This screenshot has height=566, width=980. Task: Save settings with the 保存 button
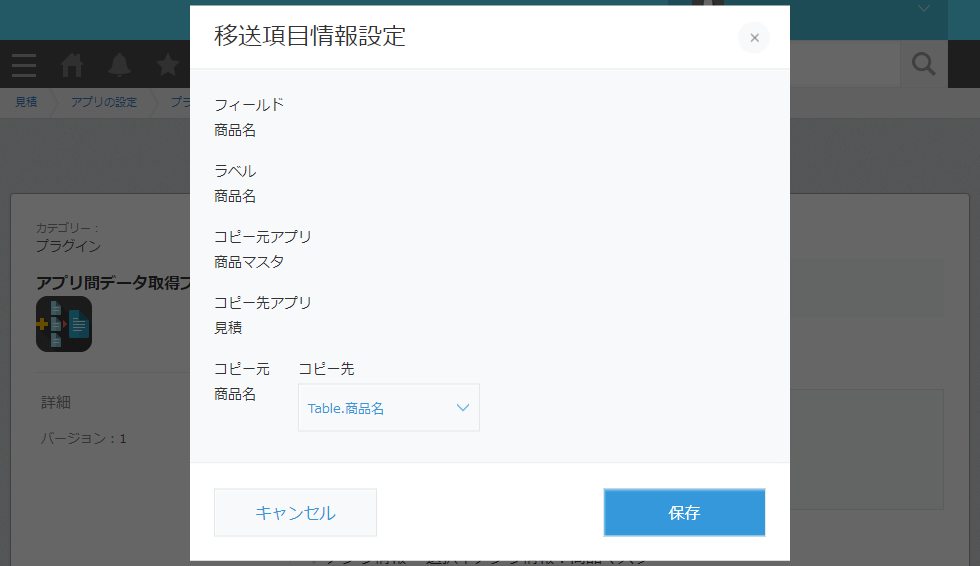[684, 512]
